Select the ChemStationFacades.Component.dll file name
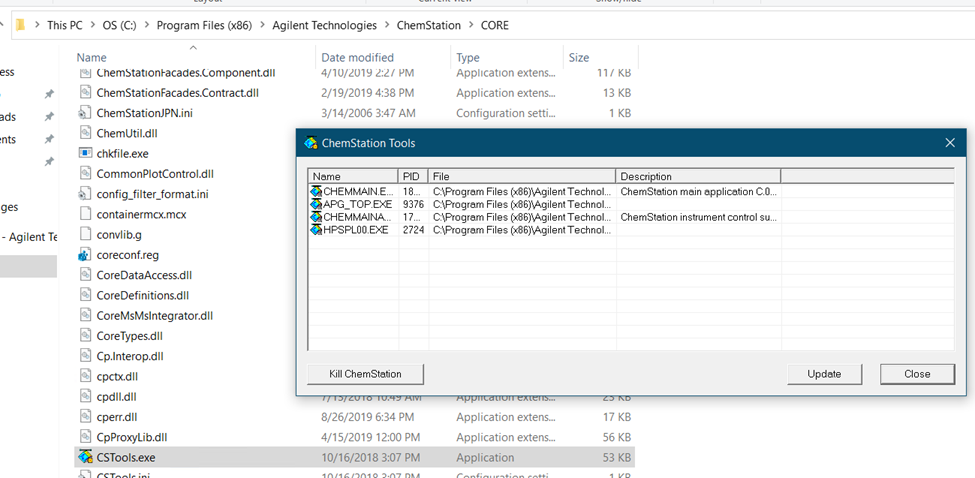 pyautogui.click(x=186, y=73)
